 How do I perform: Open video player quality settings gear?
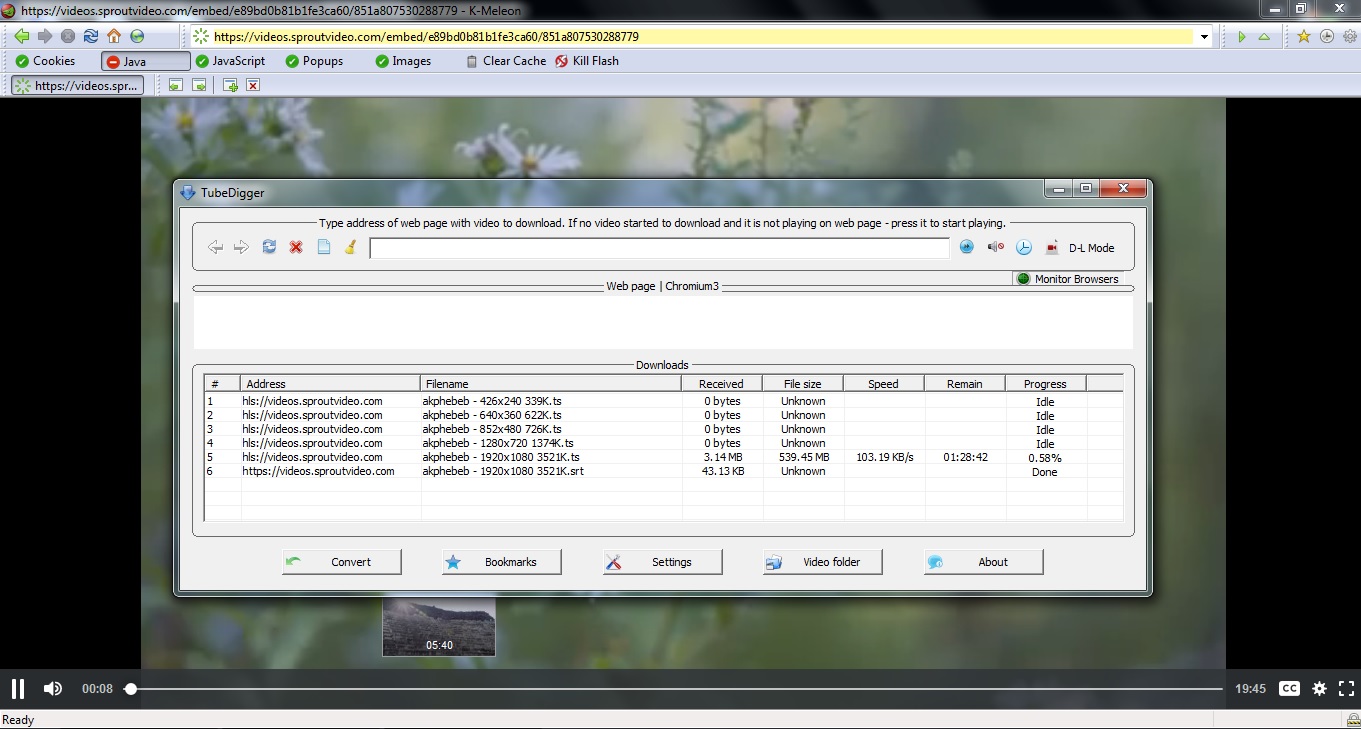click(1319, 688)
